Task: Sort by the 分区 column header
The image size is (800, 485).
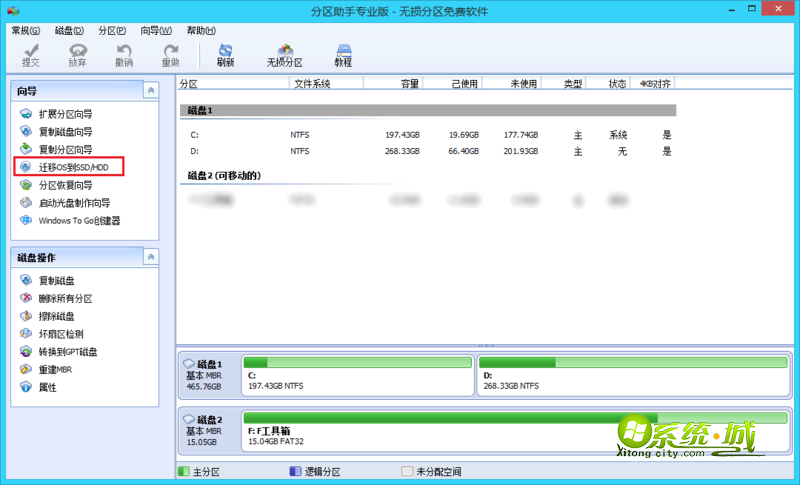Action: coord(233,84)
